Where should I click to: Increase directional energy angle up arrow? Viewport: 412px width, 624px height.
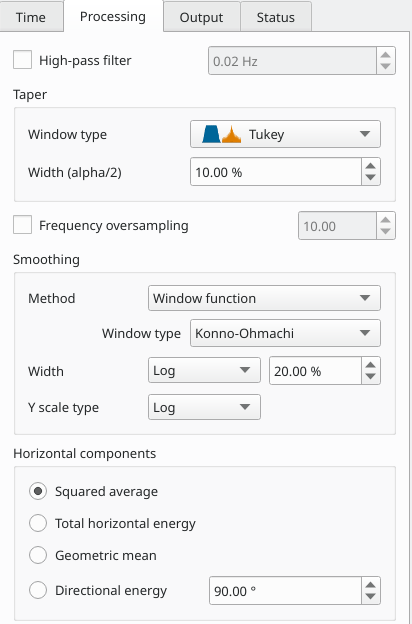pyautogui.click(x=371, y=585)
